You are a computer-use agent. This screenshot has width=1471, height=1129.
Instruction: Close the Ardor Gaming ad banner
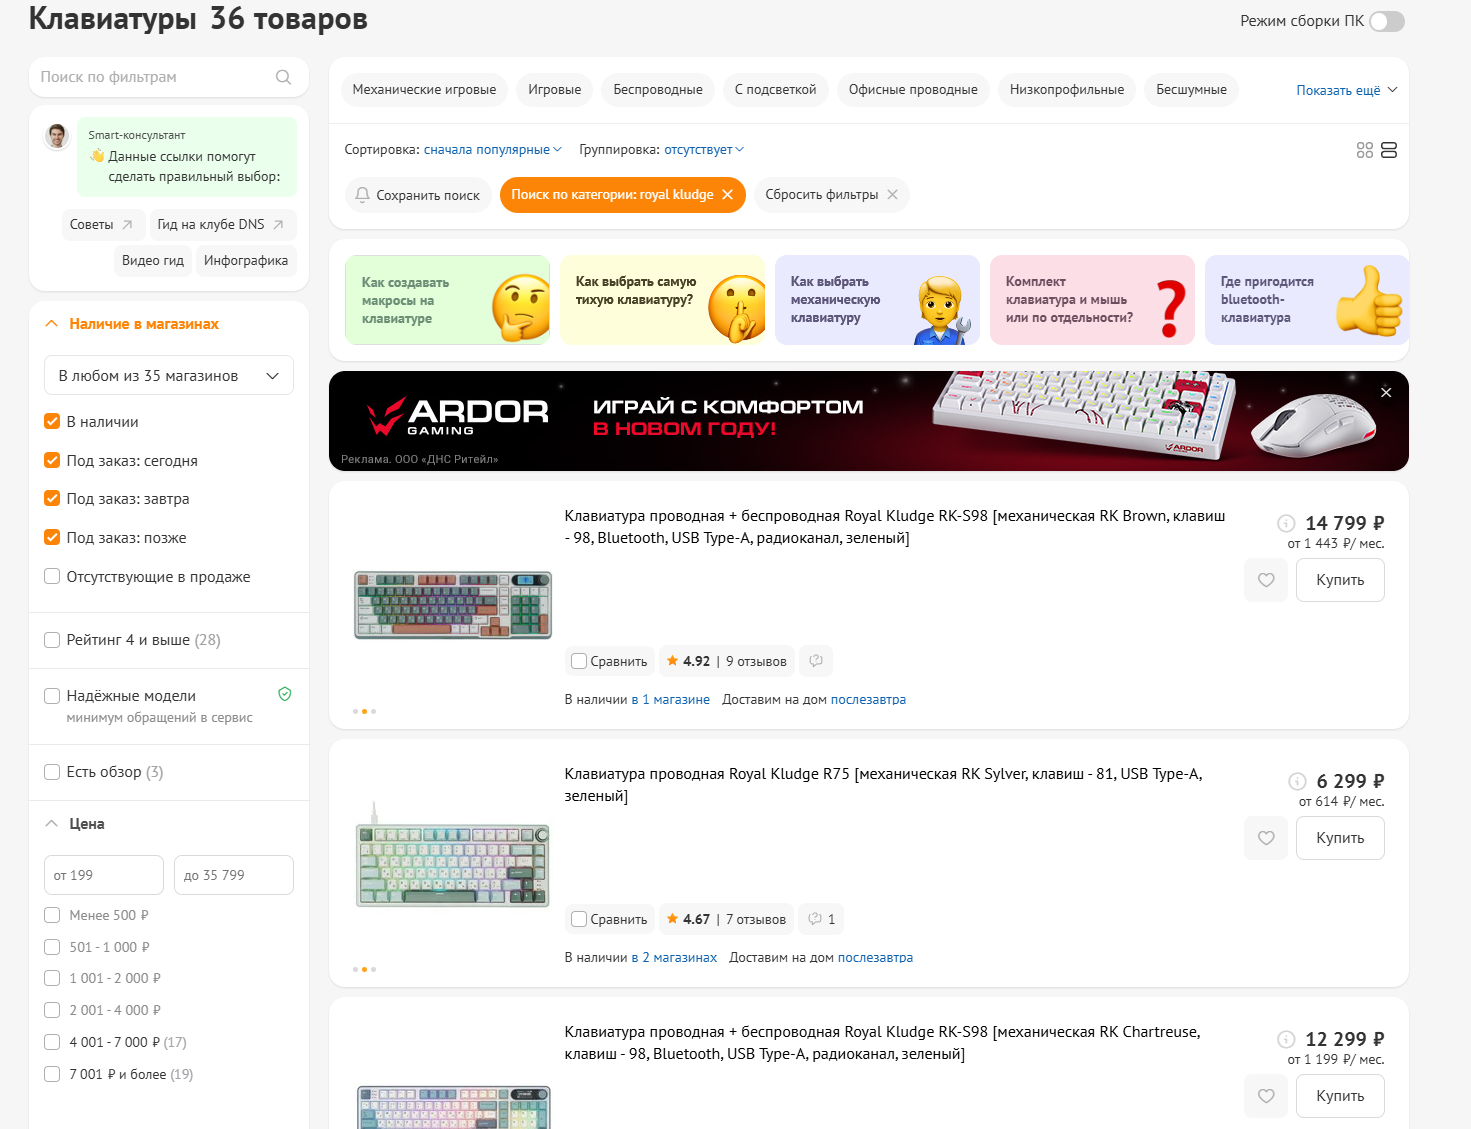(1386, 392)
